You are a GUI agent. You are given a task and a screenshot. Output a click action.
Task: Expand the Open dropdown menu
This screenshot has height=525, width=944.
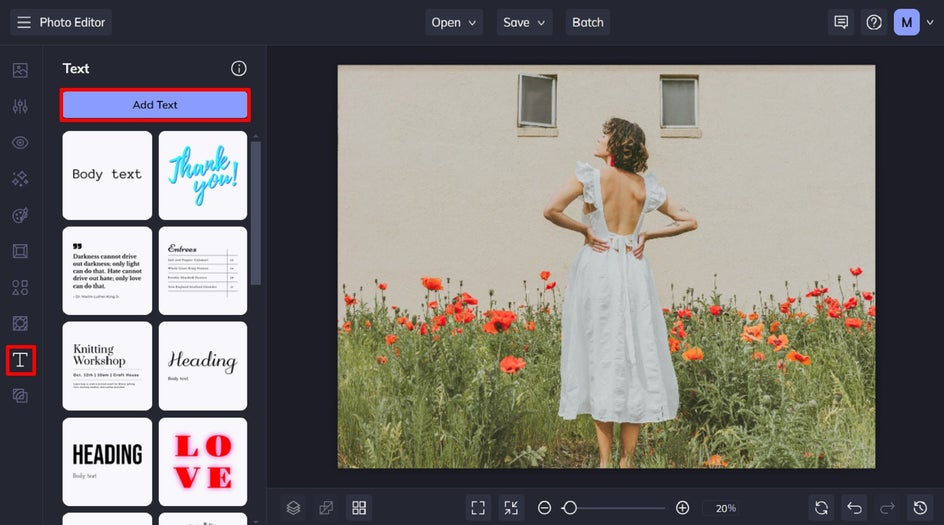454,22
